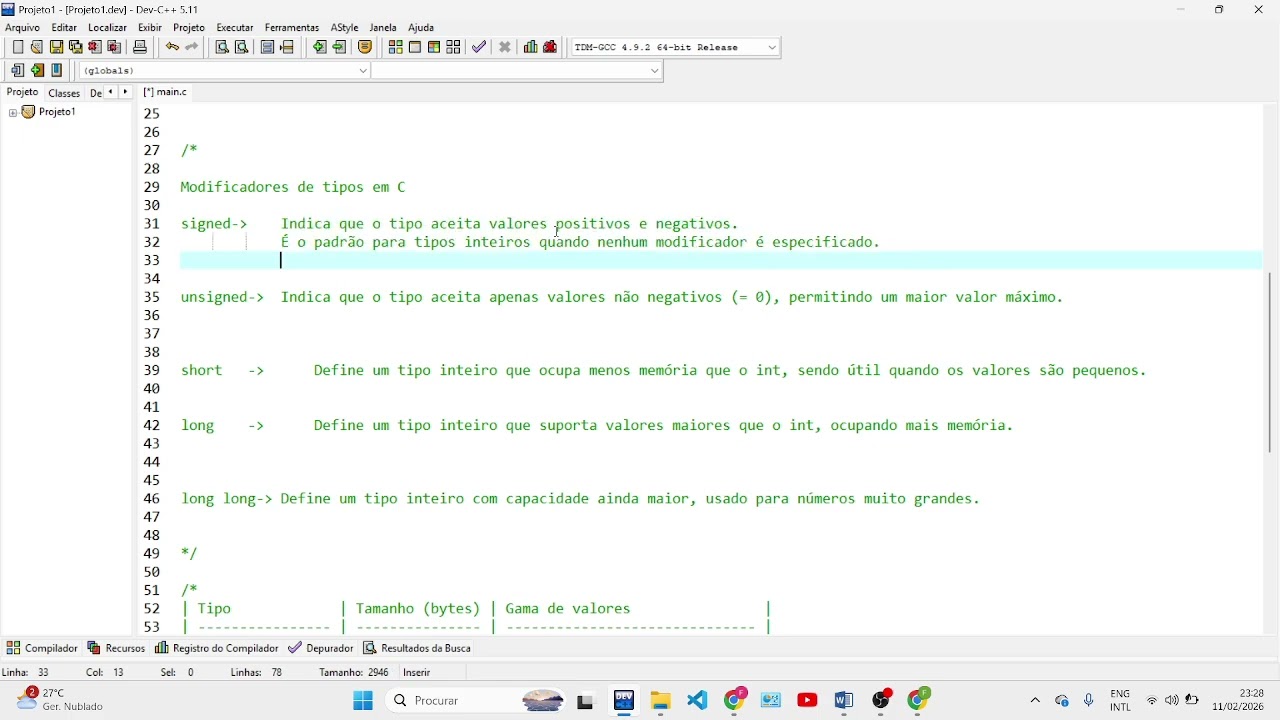Open YouTube app from taskbar
The width and height of the screenshot is (1280, 720).
tap(808, 701)
